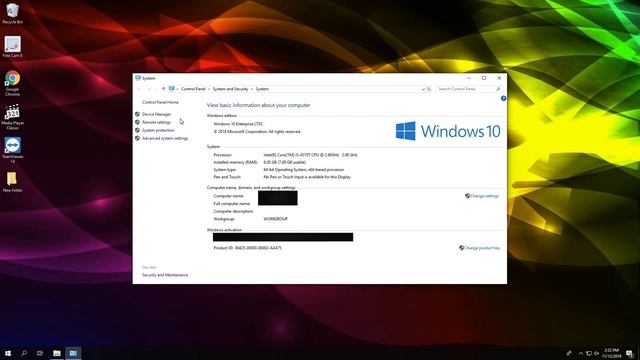Viewport: 640px width, 360px height.
Task: Click the processor Intel Core value
Action: [x=310, y=155]
